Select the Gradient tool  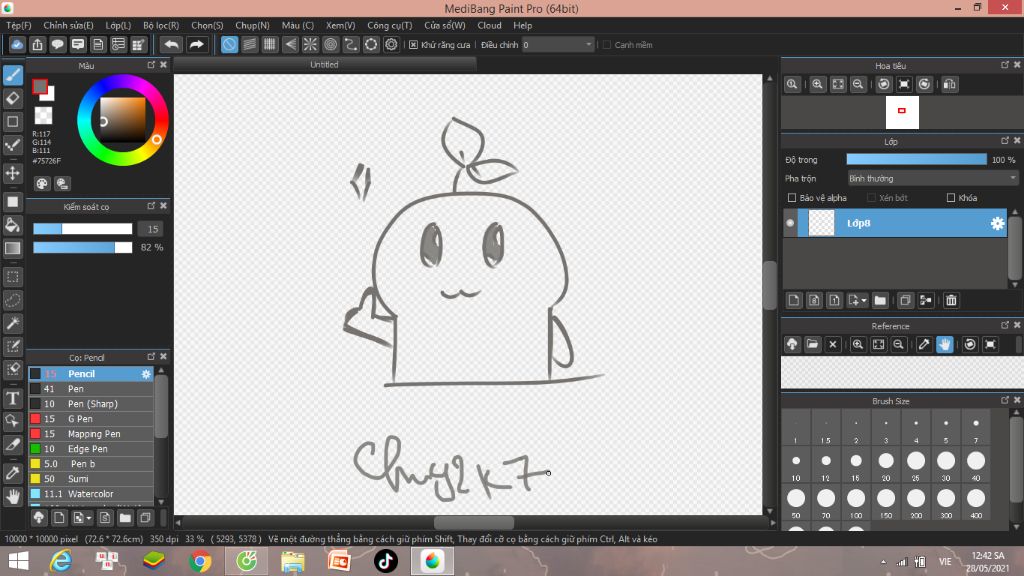tap(12, 248)
